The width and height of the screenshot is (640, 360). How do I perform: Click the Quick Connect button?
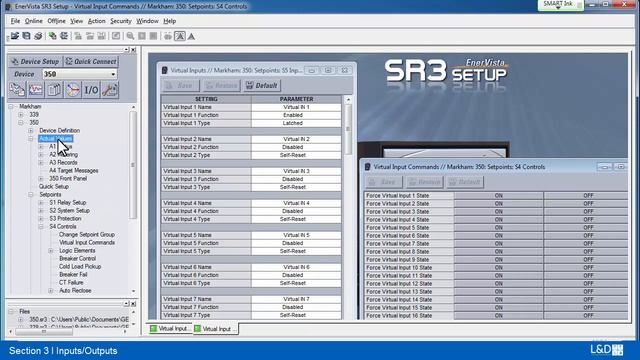91,62
